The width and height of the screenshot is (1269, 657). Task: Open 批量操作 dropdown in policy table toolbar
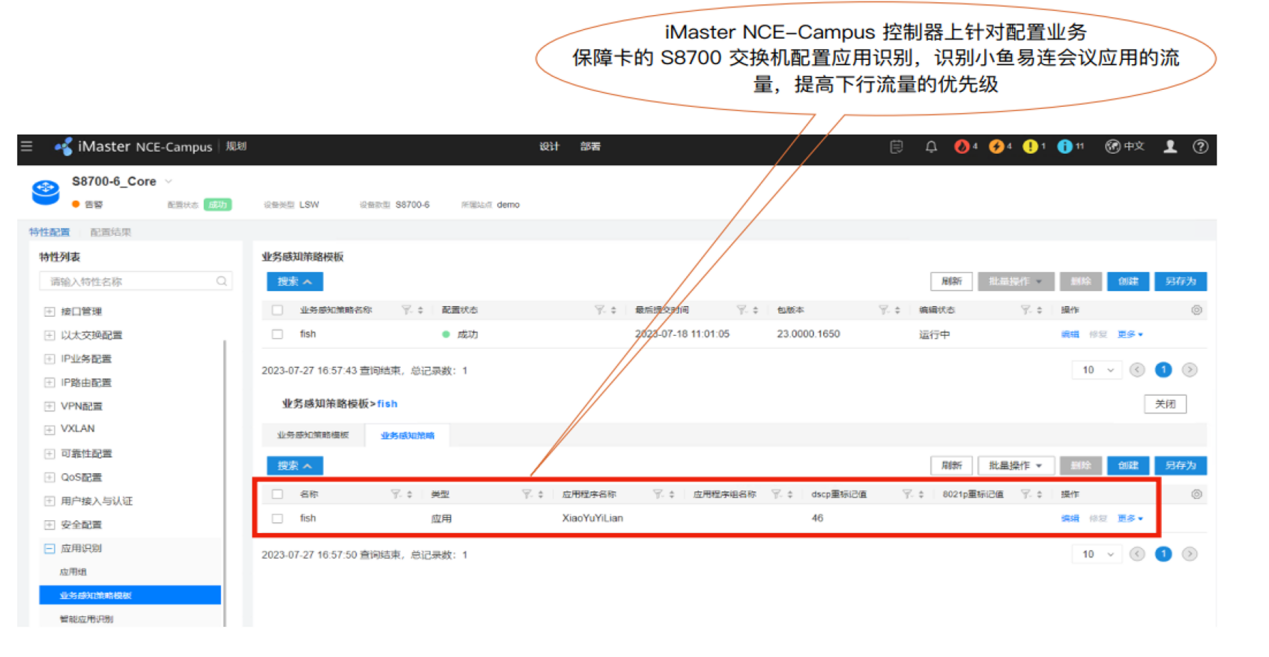pos(1015,466)
